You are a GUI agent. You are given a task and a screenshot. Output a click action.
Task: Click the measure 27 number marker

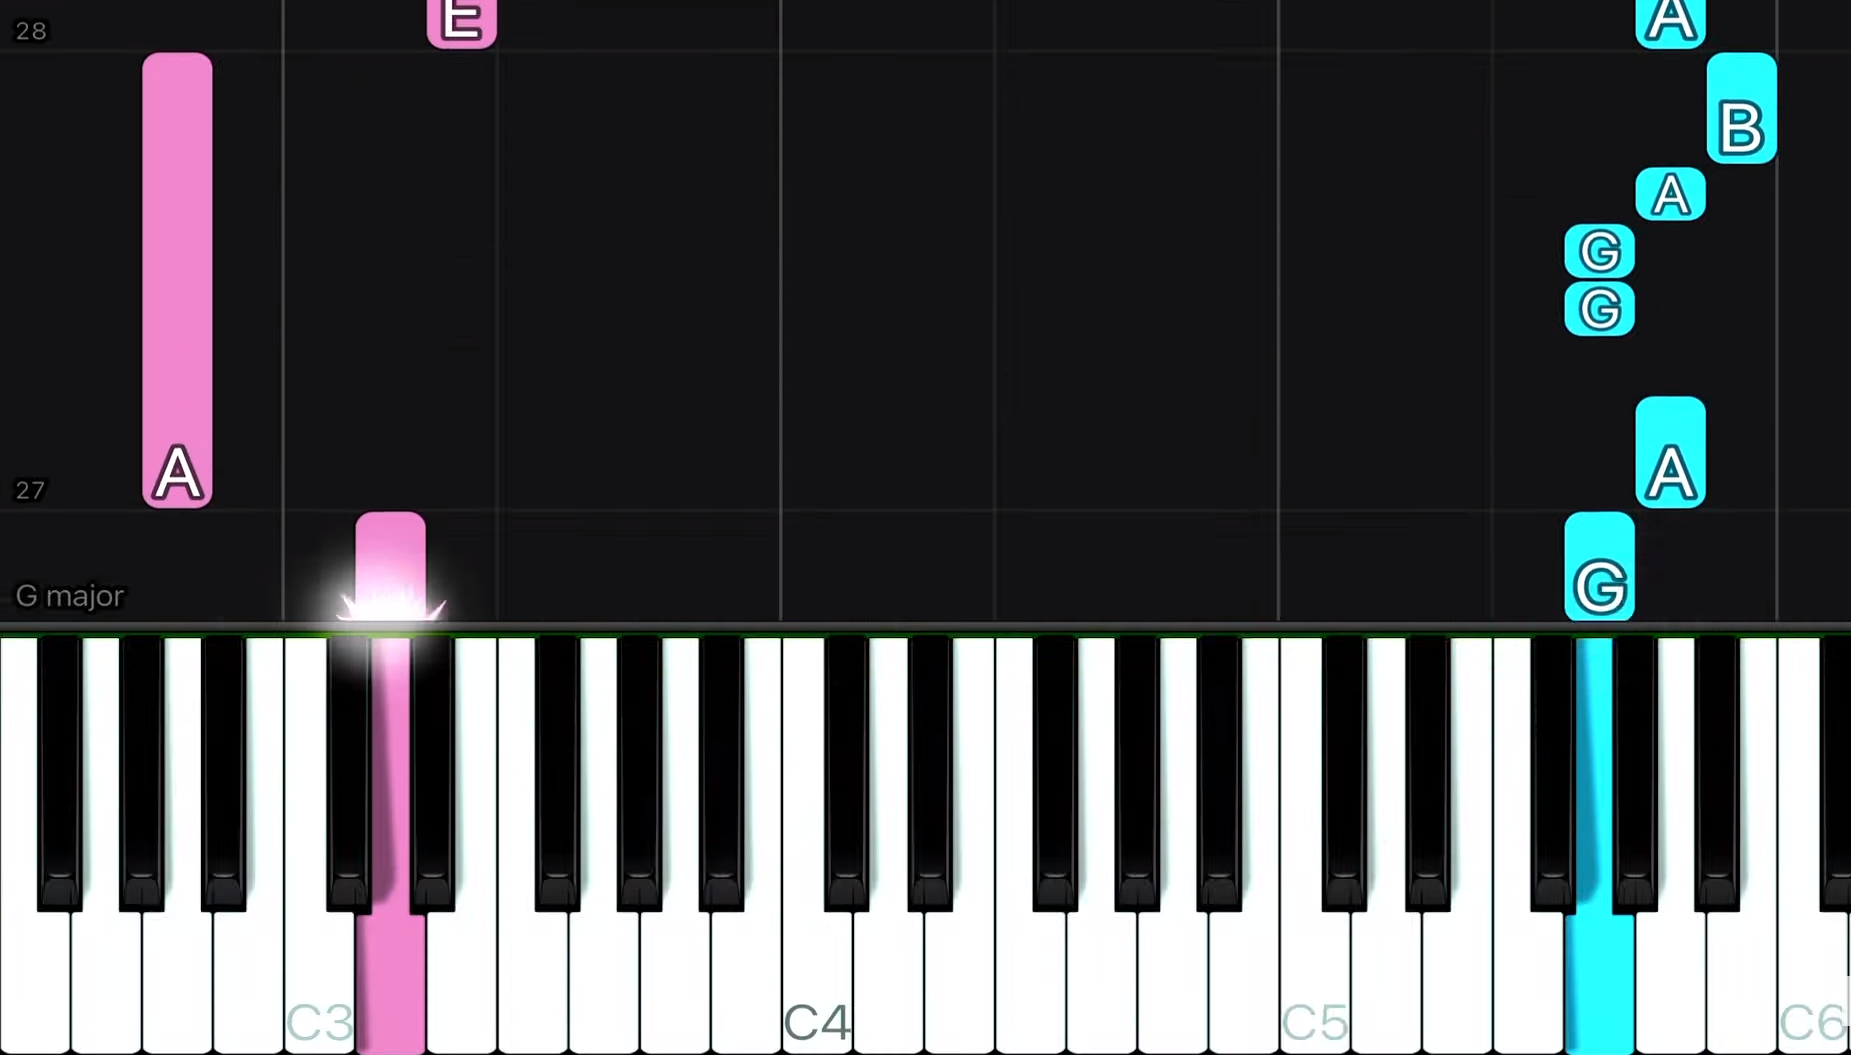(x=30, y=490)
